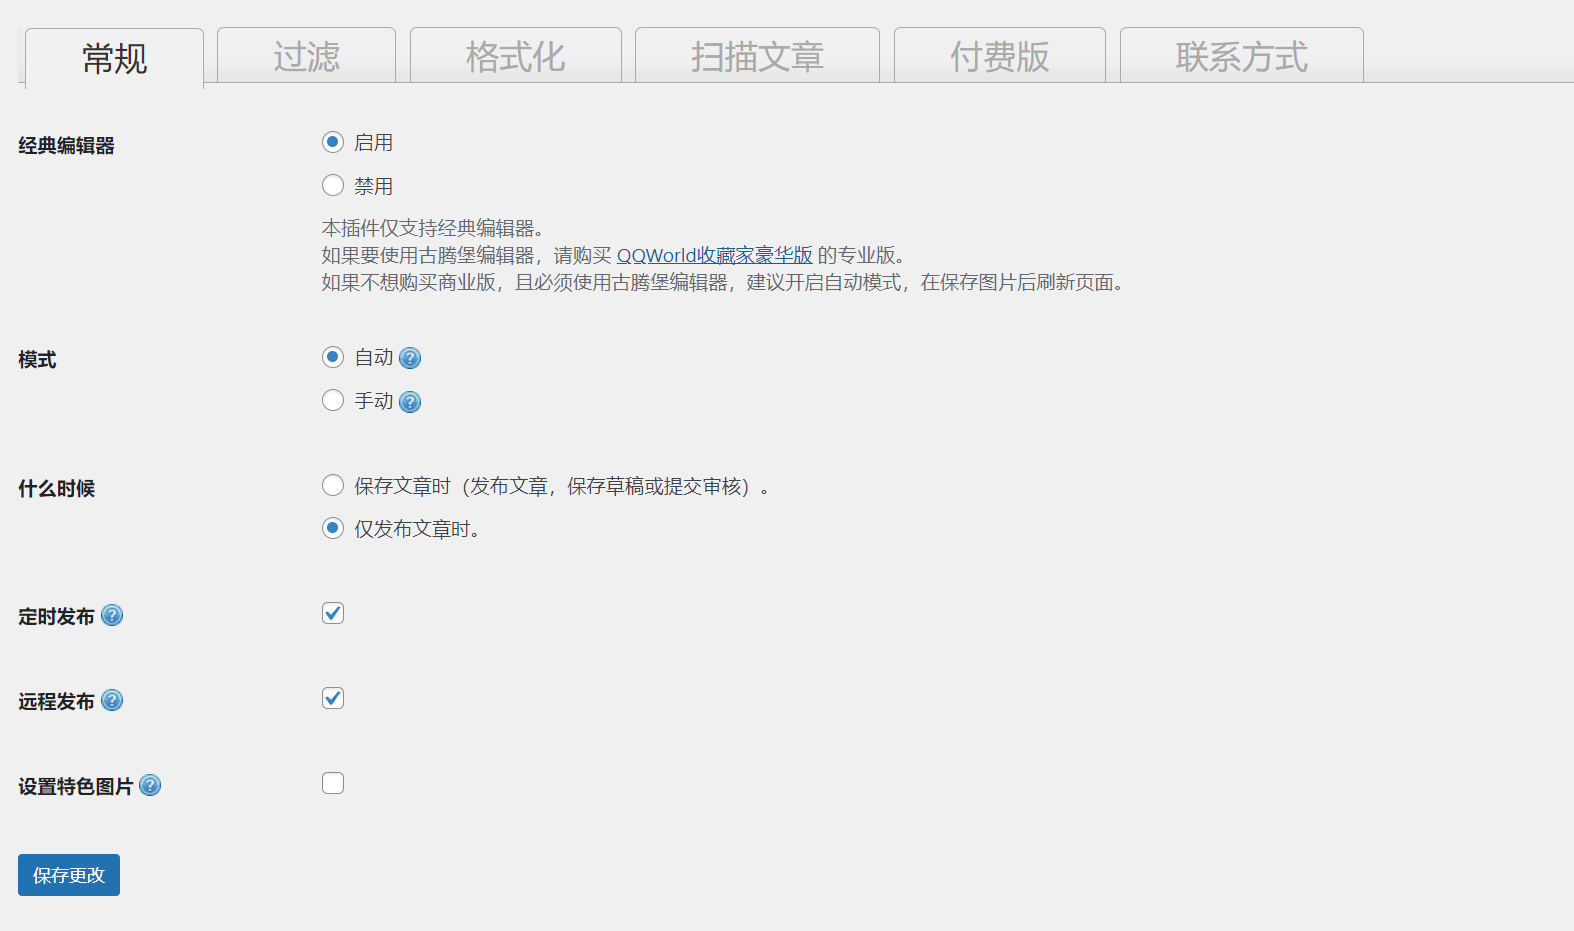The image size is (1574, 931).
Task: Select 保存文章时 radio option
Action: coord(333,485)
